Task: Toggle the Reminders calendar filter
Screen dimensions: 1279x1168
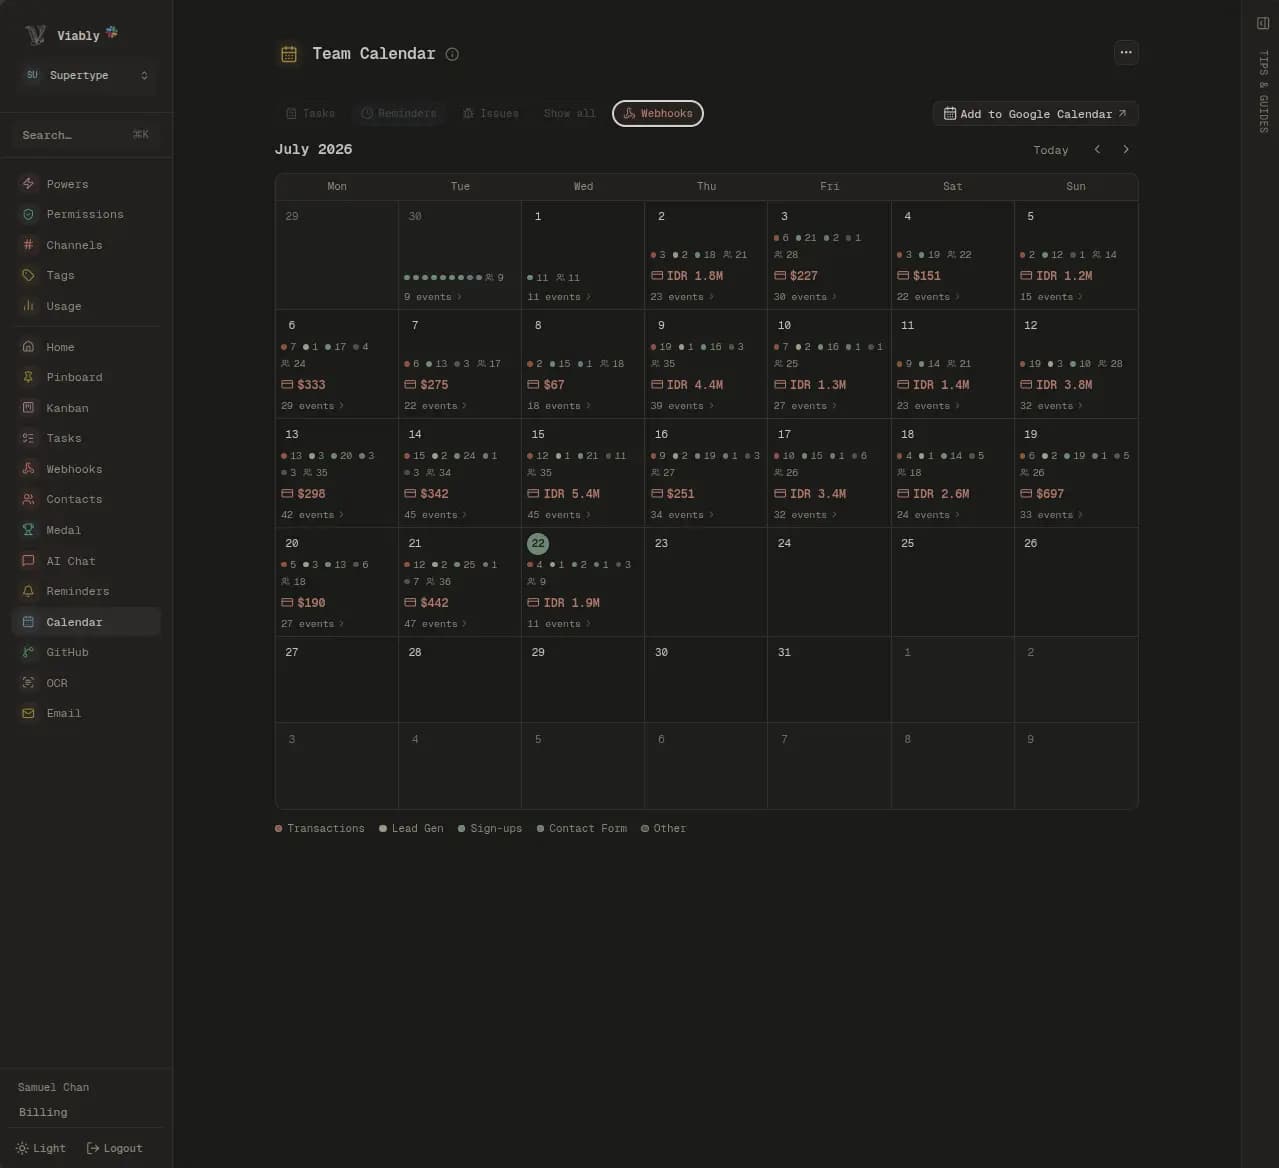Action: click(x=399, y=114)
